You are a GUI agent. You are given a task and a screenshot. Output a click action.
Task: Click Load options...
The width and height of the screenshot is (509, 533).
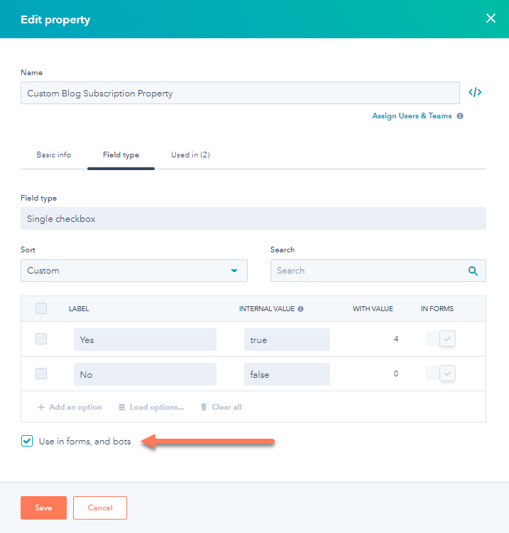tap(151, 407)
